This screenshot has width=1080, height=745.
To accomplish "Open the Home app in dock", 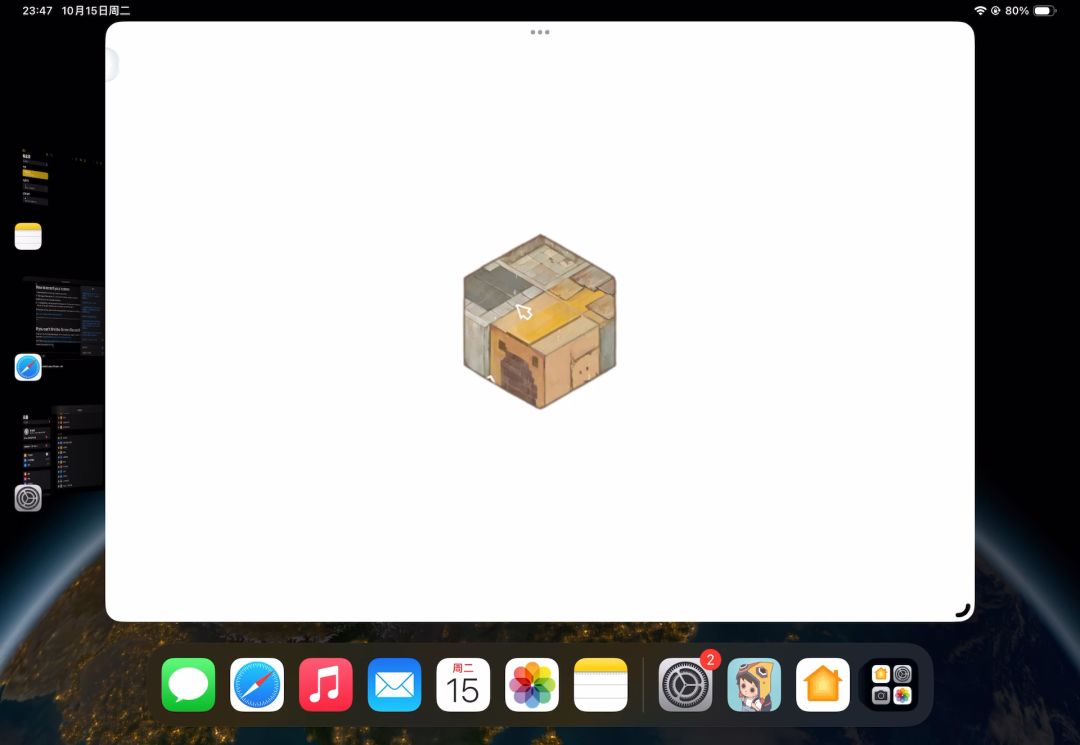I will tap(823, 684).
